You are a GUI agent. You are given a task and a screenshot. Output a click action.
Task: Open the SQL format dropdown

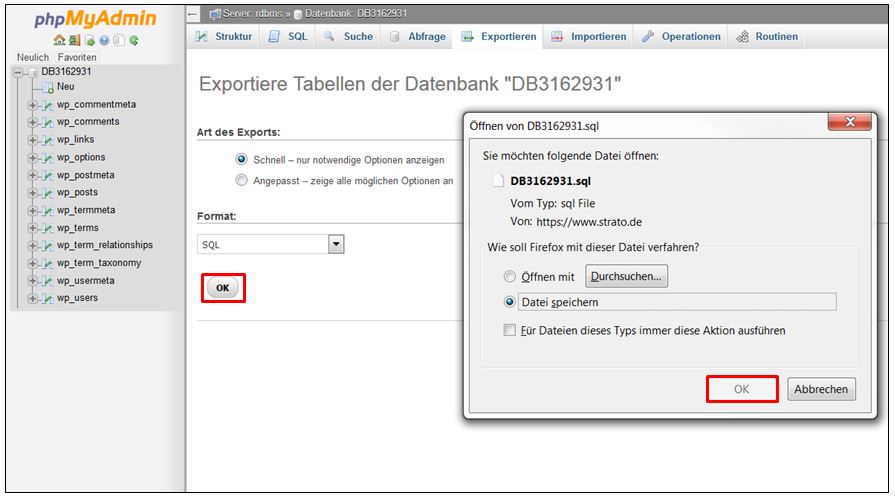pos(271,244)
